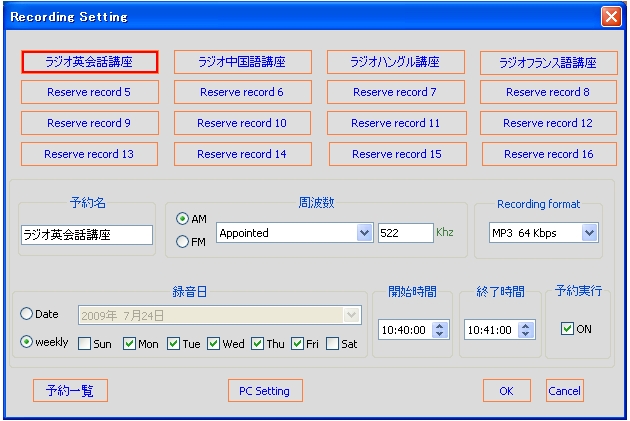Open the 予約一覧 reservation list

click(70, 390)
